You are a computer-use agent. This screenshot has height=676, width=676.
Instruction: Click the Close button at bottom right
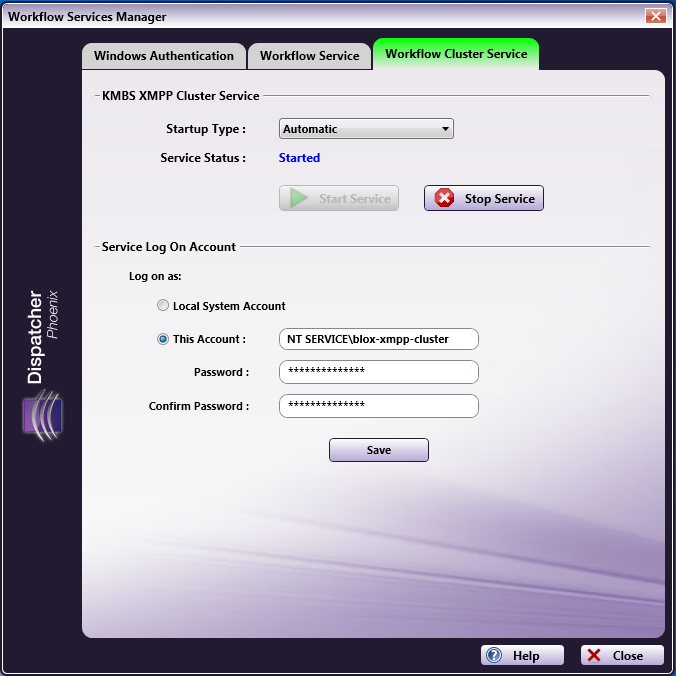622,656
